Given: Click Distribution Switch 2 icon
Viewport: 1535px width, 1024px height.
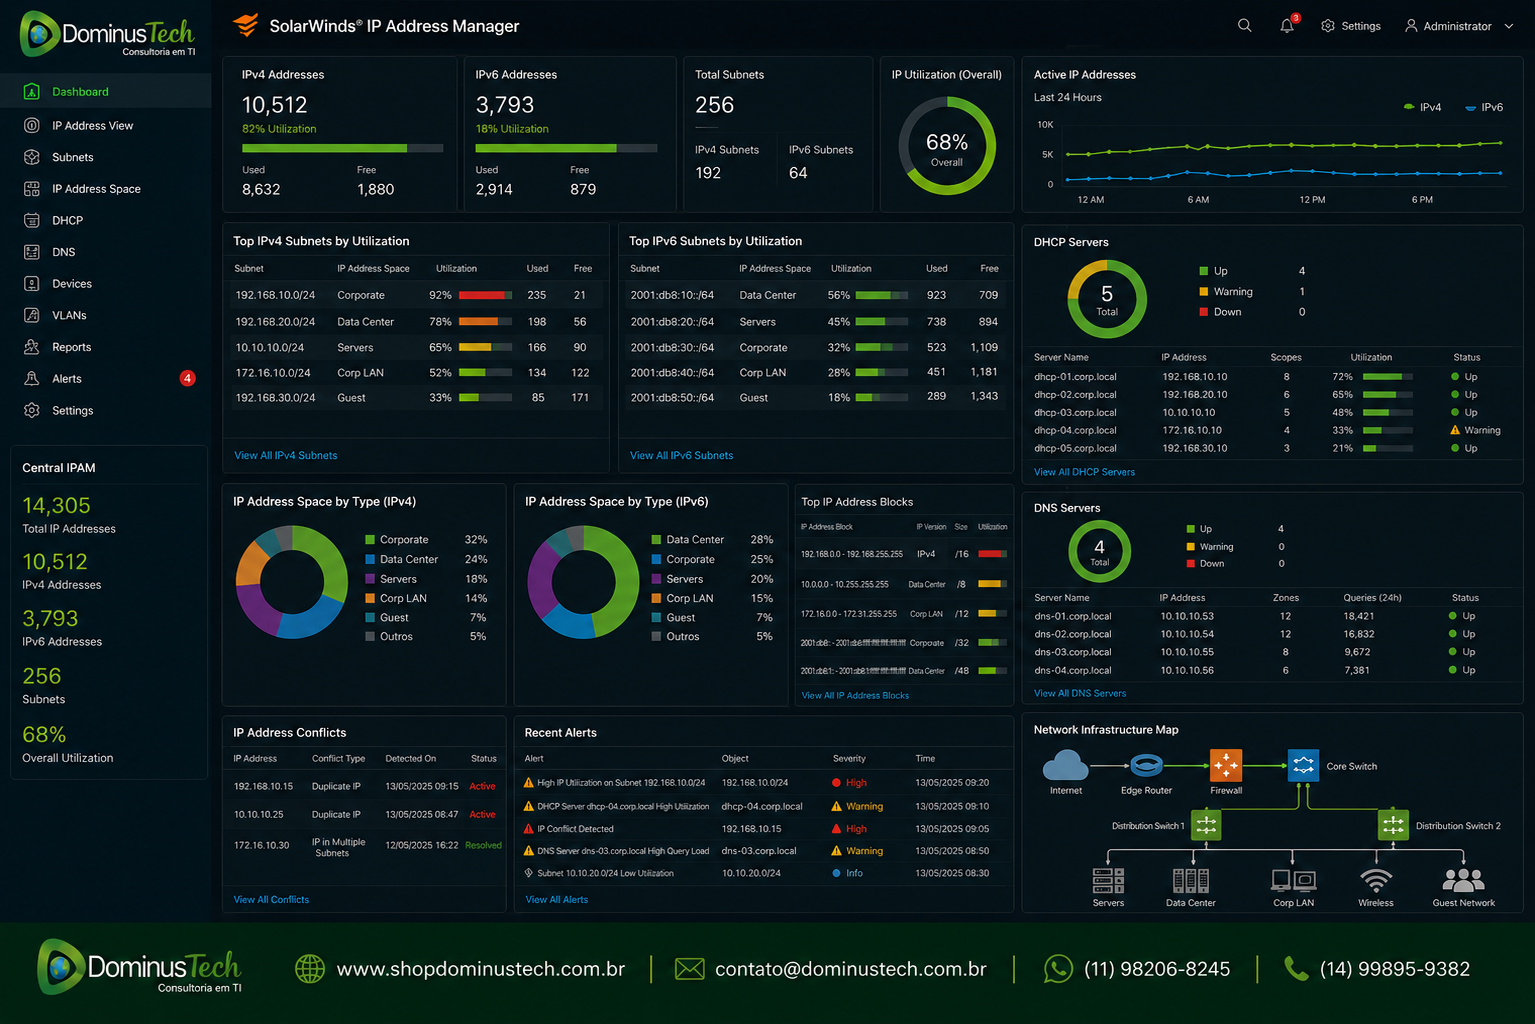Looking at the screenshot, I should point(1393,825).
